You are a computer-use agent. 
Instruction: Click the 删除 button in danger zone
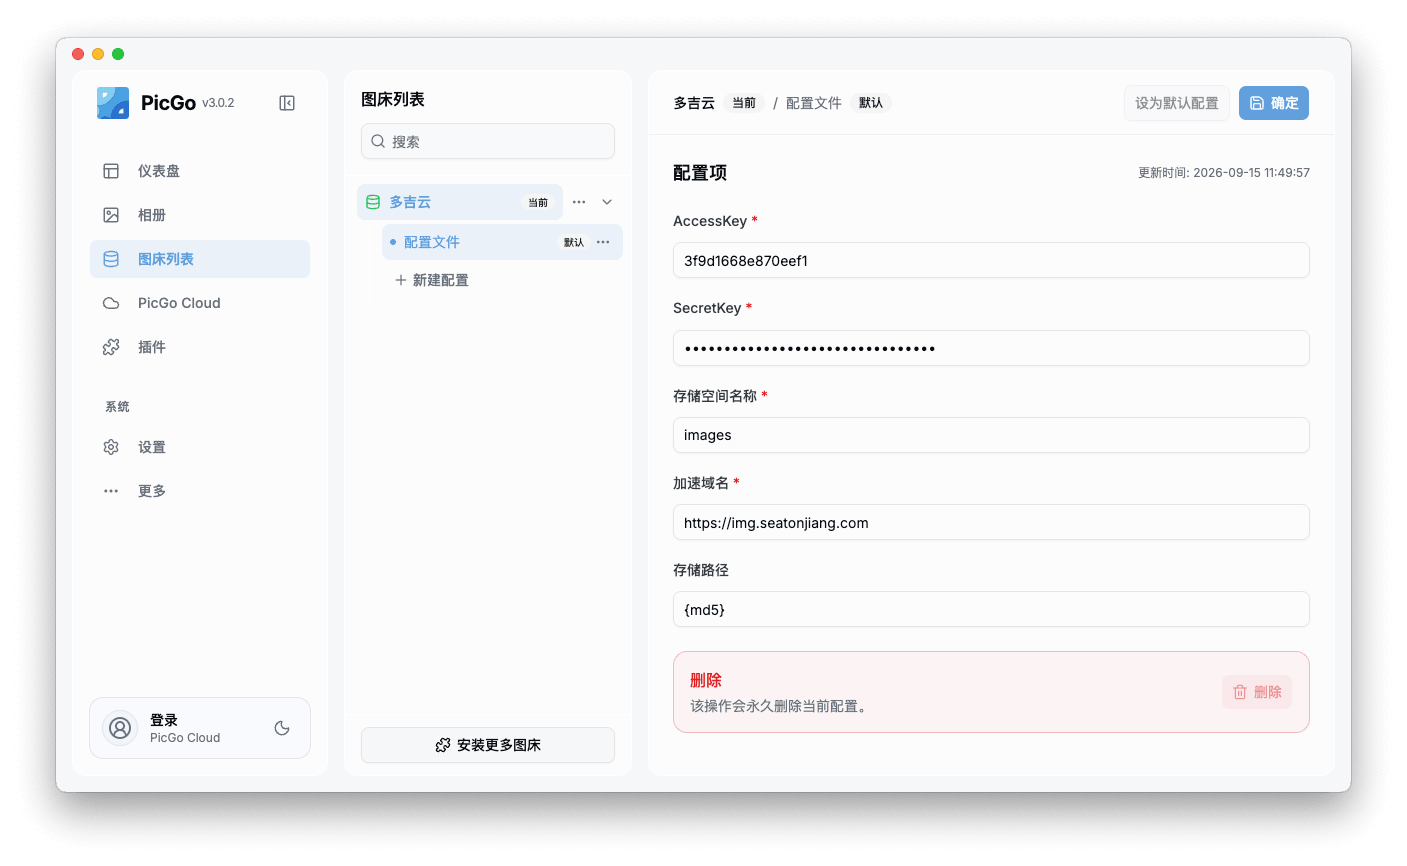(x=1257, y=692)
